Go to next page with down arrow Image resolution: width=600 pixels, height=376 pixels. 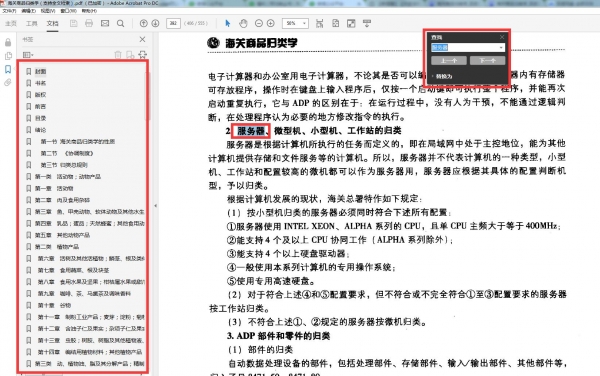click(155, 23)
